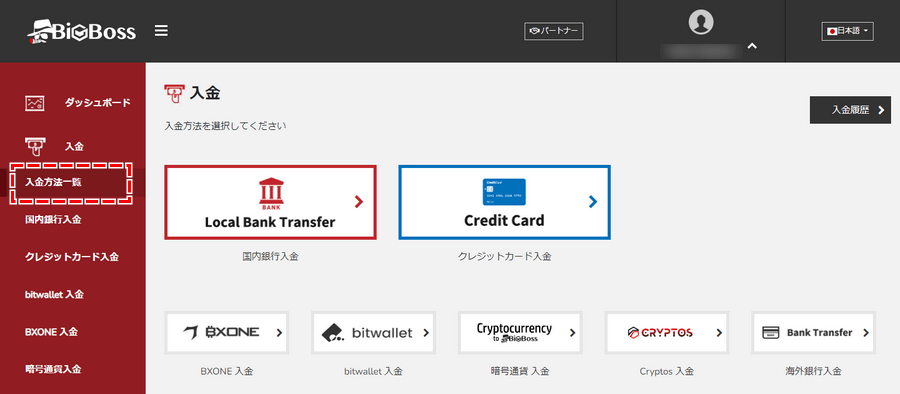Go to ダッシュボード in sidebar
Viewport: 900px width, 394px height.
click(x=98, y=103)
